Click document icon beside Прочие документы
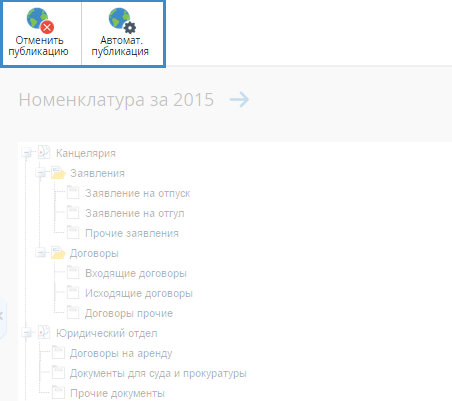Screen dimensions: 452x401 point(58,393)
